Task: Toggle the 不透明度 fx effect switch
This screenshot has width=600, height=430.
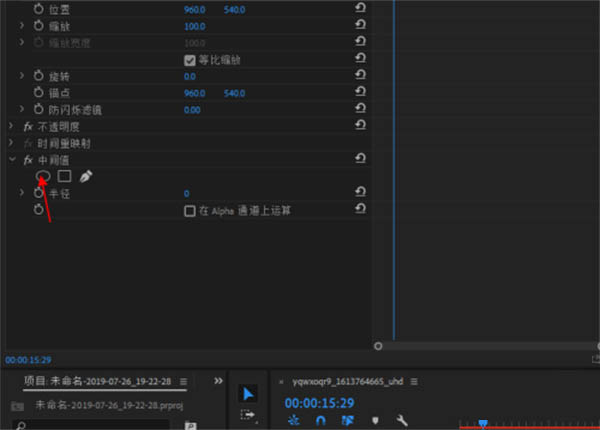Action: coord(28,127)
